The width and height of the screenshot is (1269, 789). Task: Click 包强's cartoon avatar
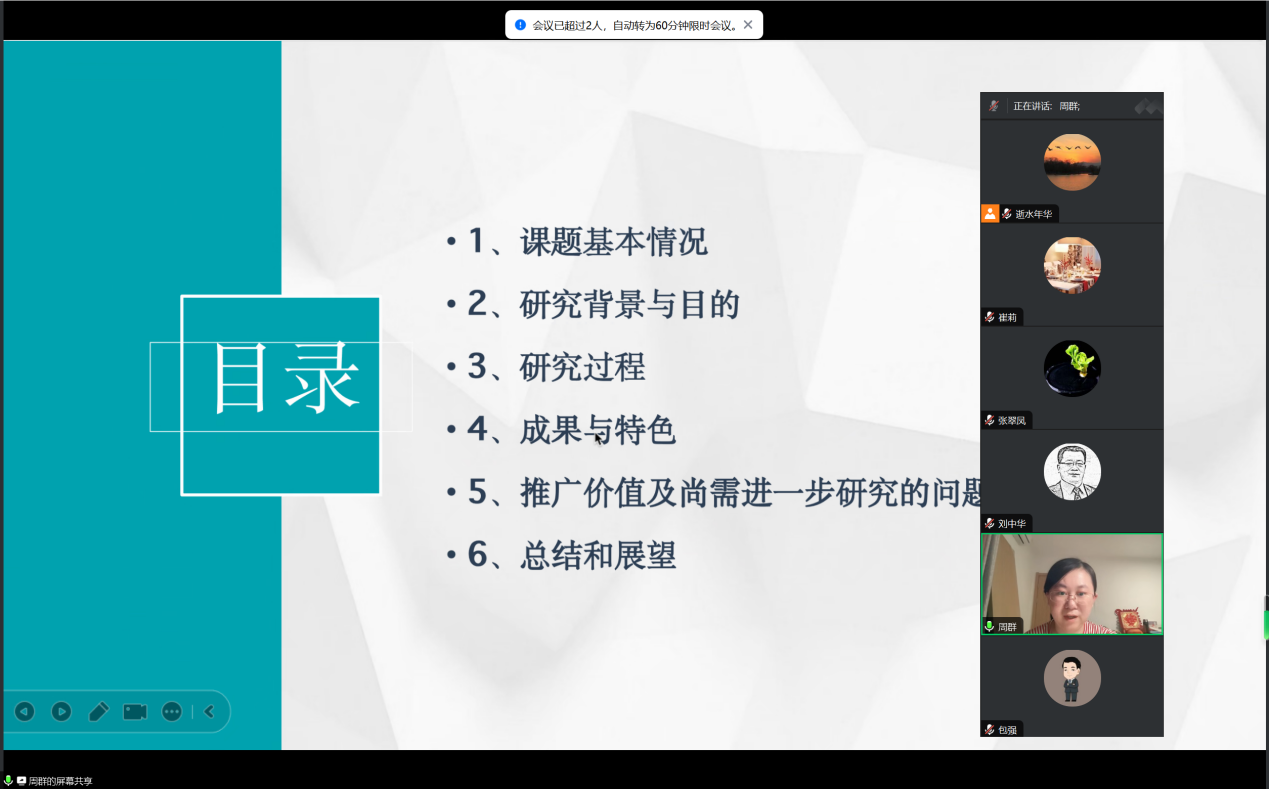1072,678
